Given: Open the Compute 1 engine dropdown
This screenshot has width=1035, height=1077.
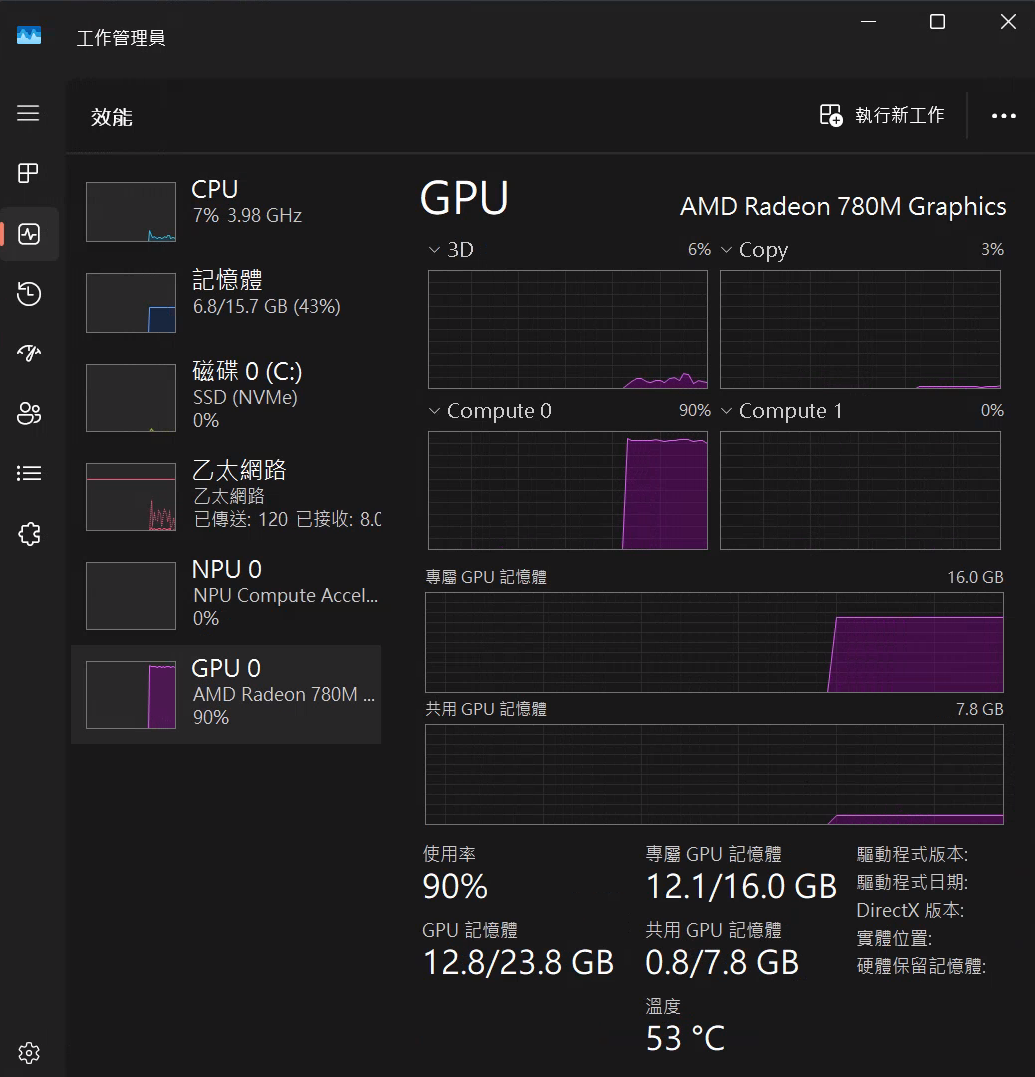Looking at the screenshot, I should tap(727, 411).
